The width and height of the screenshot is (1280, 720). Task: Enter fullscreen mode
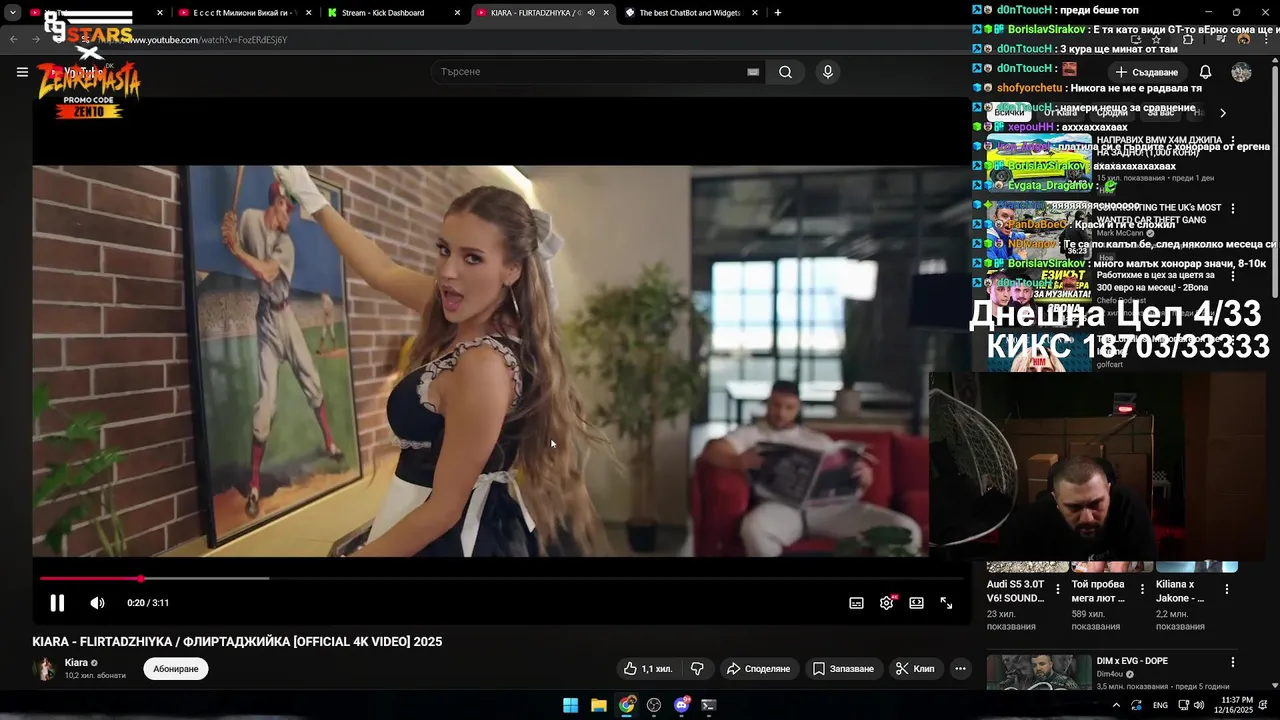[x=946, y=603]
